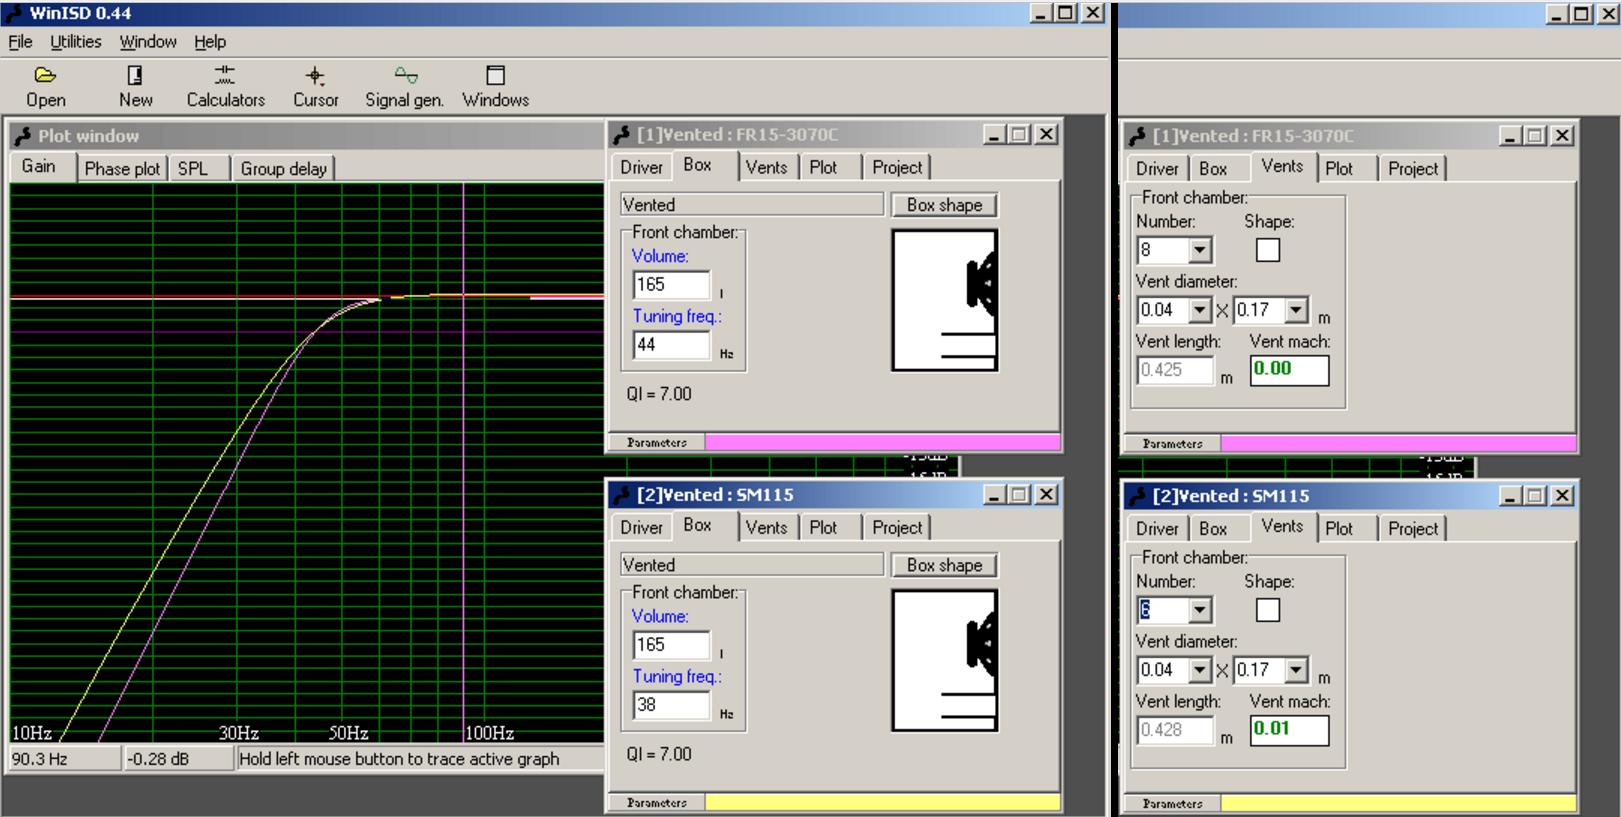Open Project tab in SM115 Vents-tab window
Image resolution: width=1621 pixels, height=817 pixels.
click(x=1413, y=529)
